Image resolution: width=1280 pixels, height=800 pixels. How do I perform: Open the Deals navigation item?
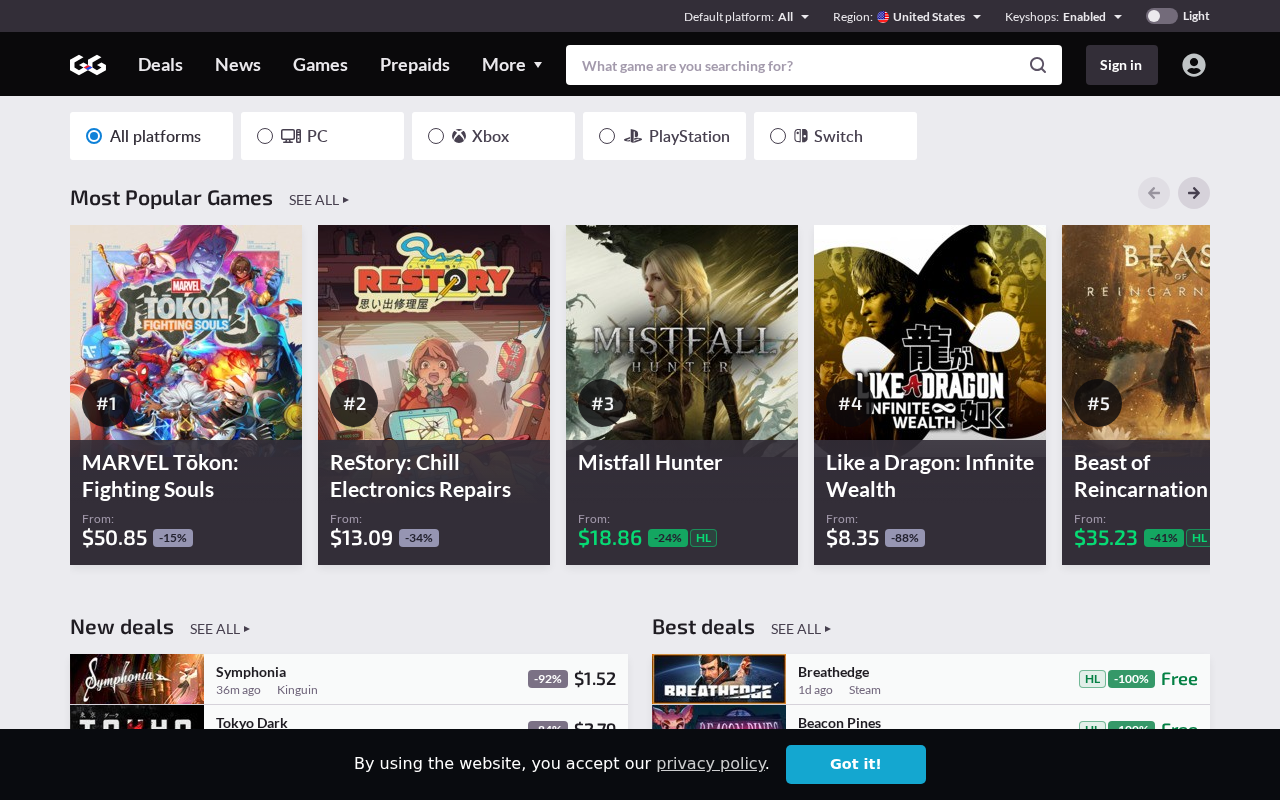[160, 65]
